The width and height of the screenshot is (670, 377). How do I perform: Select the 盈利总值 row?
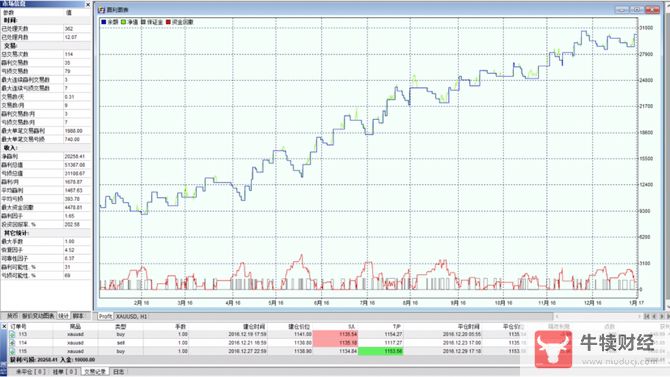[x=46, y=165]
